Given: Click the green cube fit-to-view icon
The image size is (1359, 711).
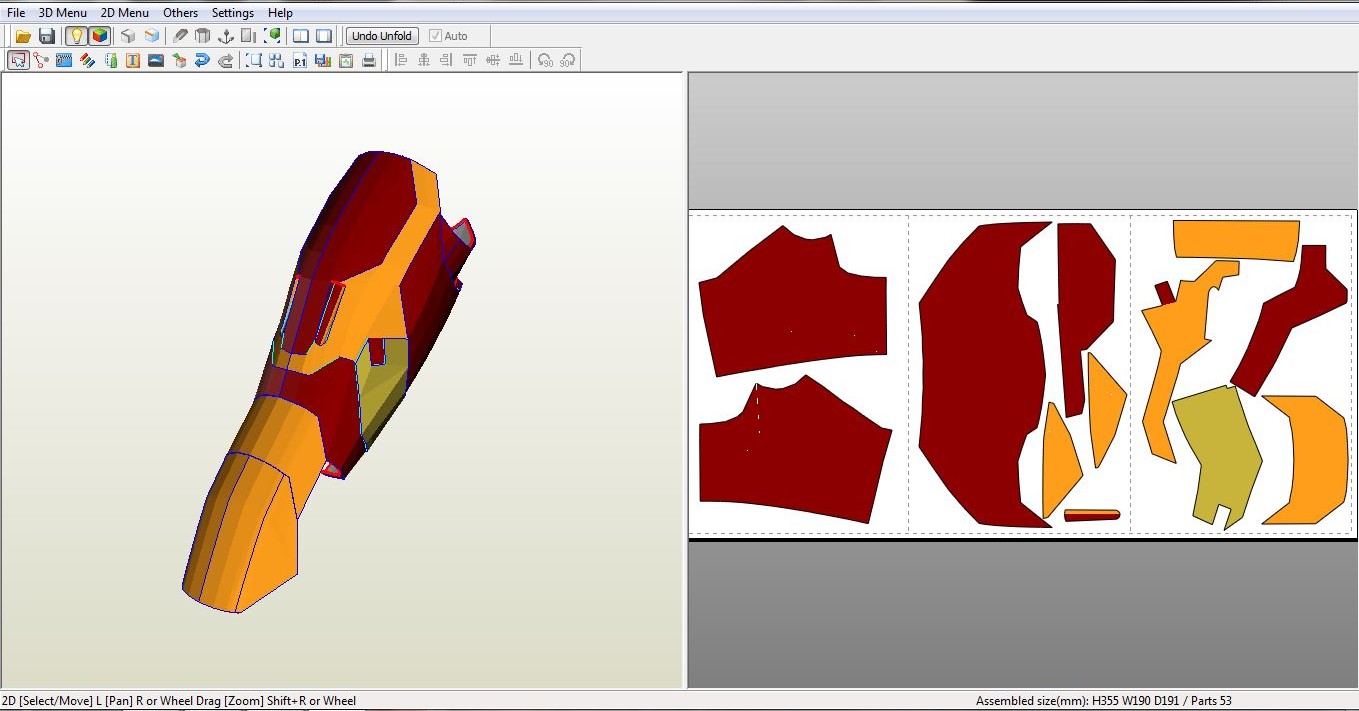Looking at the screenshot, I should click(x=272, y=36).
